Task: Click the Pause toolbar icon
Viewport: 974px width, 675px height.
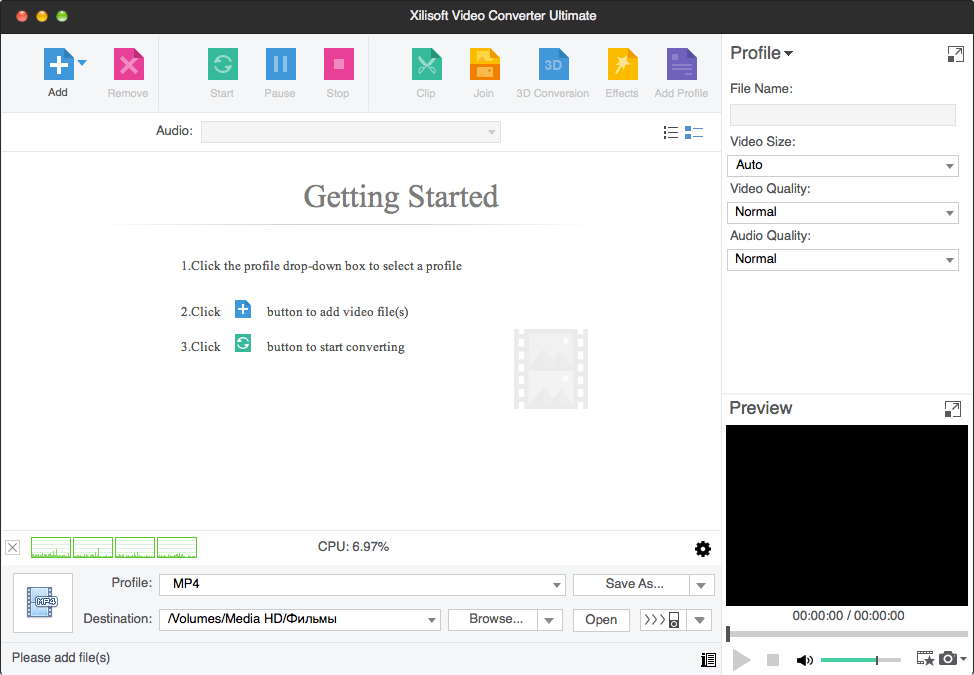Action: 280,64
